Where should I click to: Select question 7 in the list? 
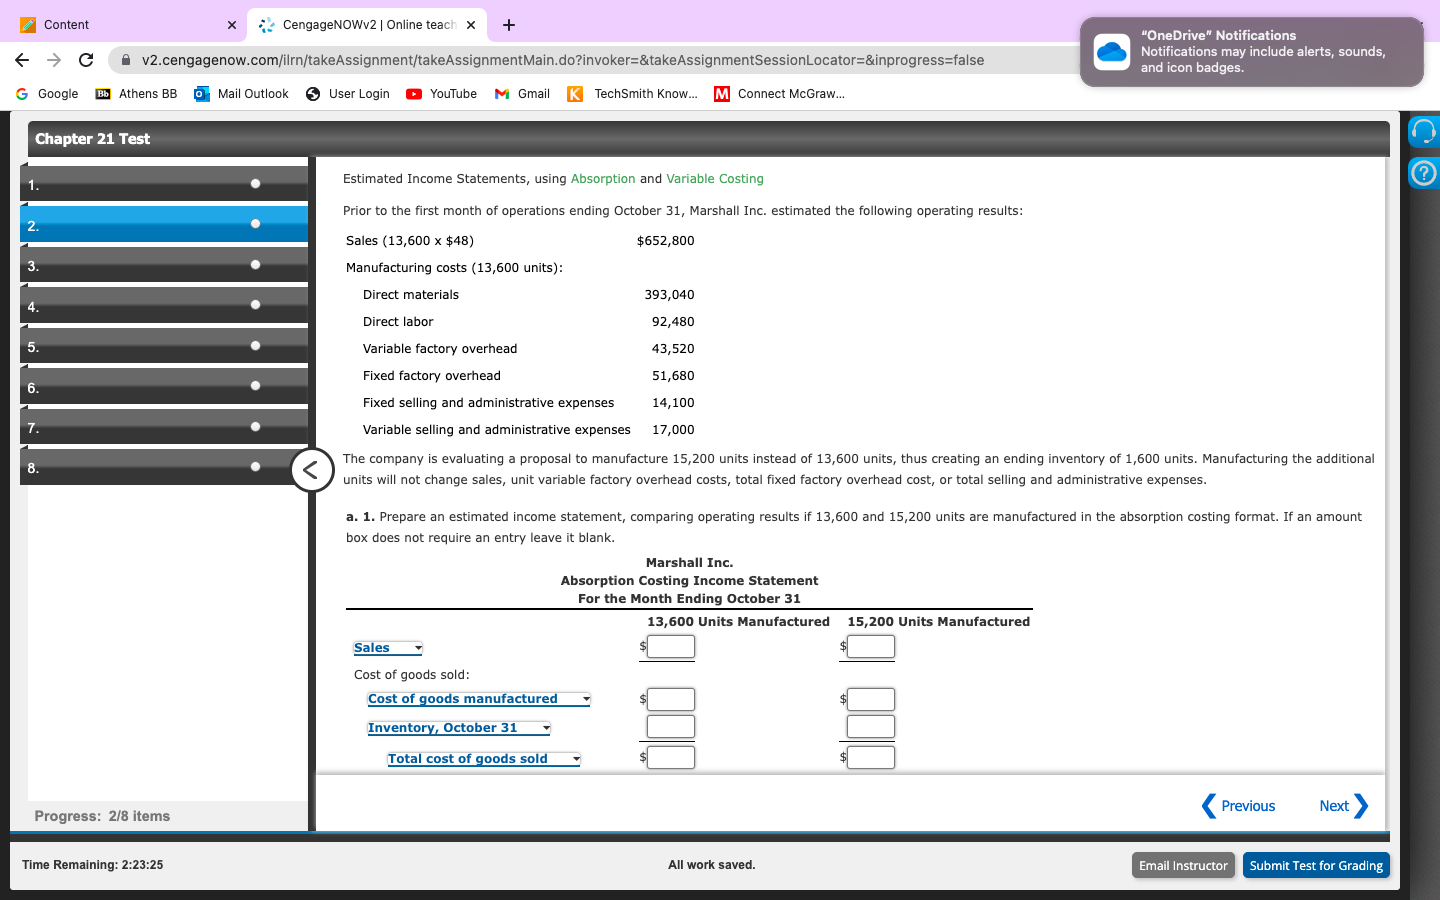coord(164,427)
